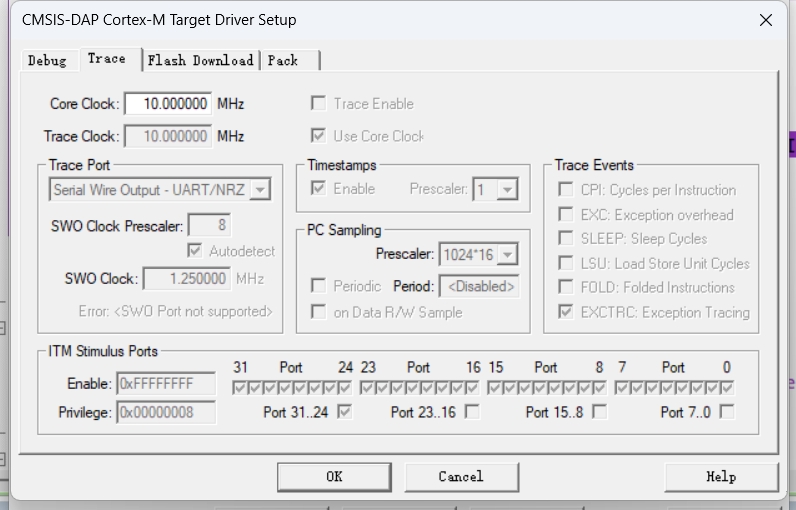Toggle the Use Core Clock checkbox
Image resolution: width=796 pixels, height=510 pixels.
point(319,136)
